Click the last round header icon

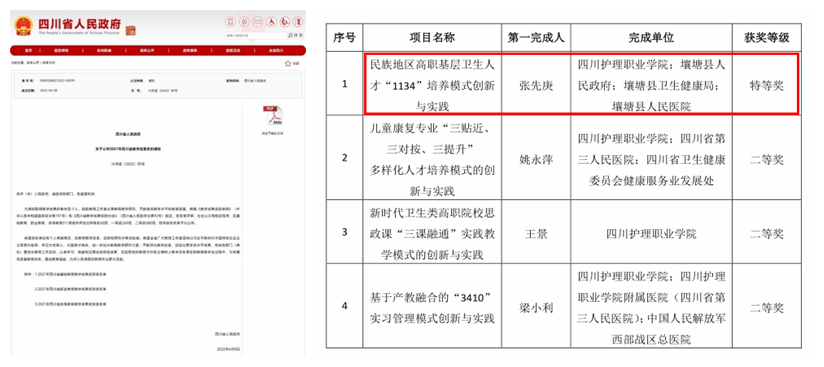tap(297, 22)
